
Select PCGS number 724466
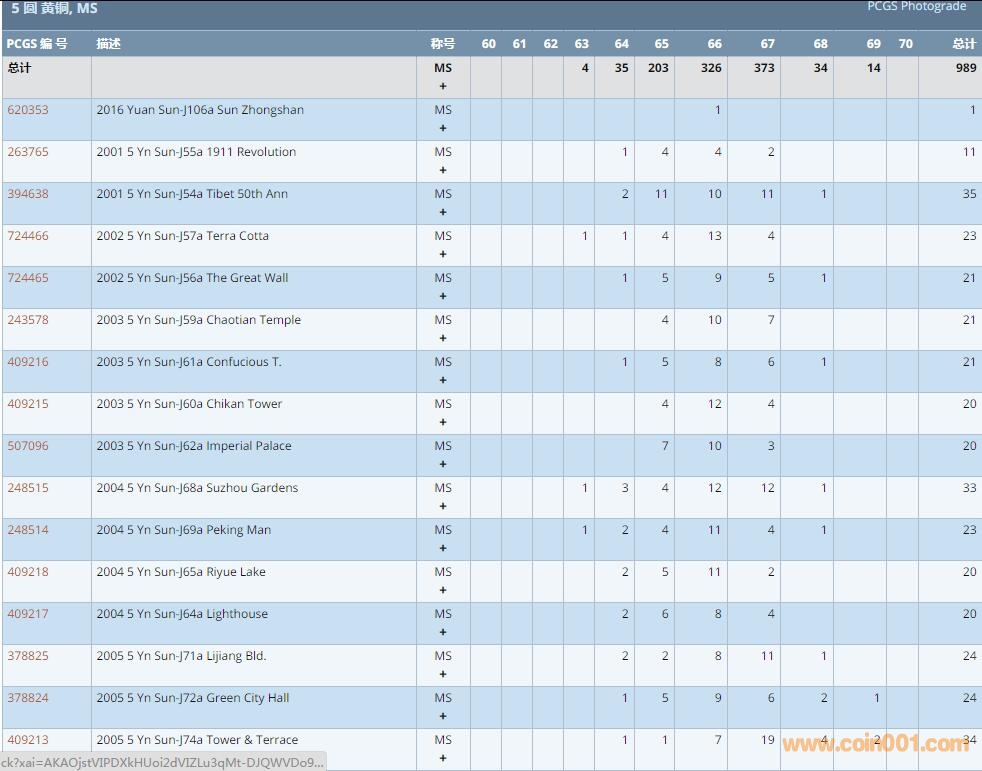28,236
